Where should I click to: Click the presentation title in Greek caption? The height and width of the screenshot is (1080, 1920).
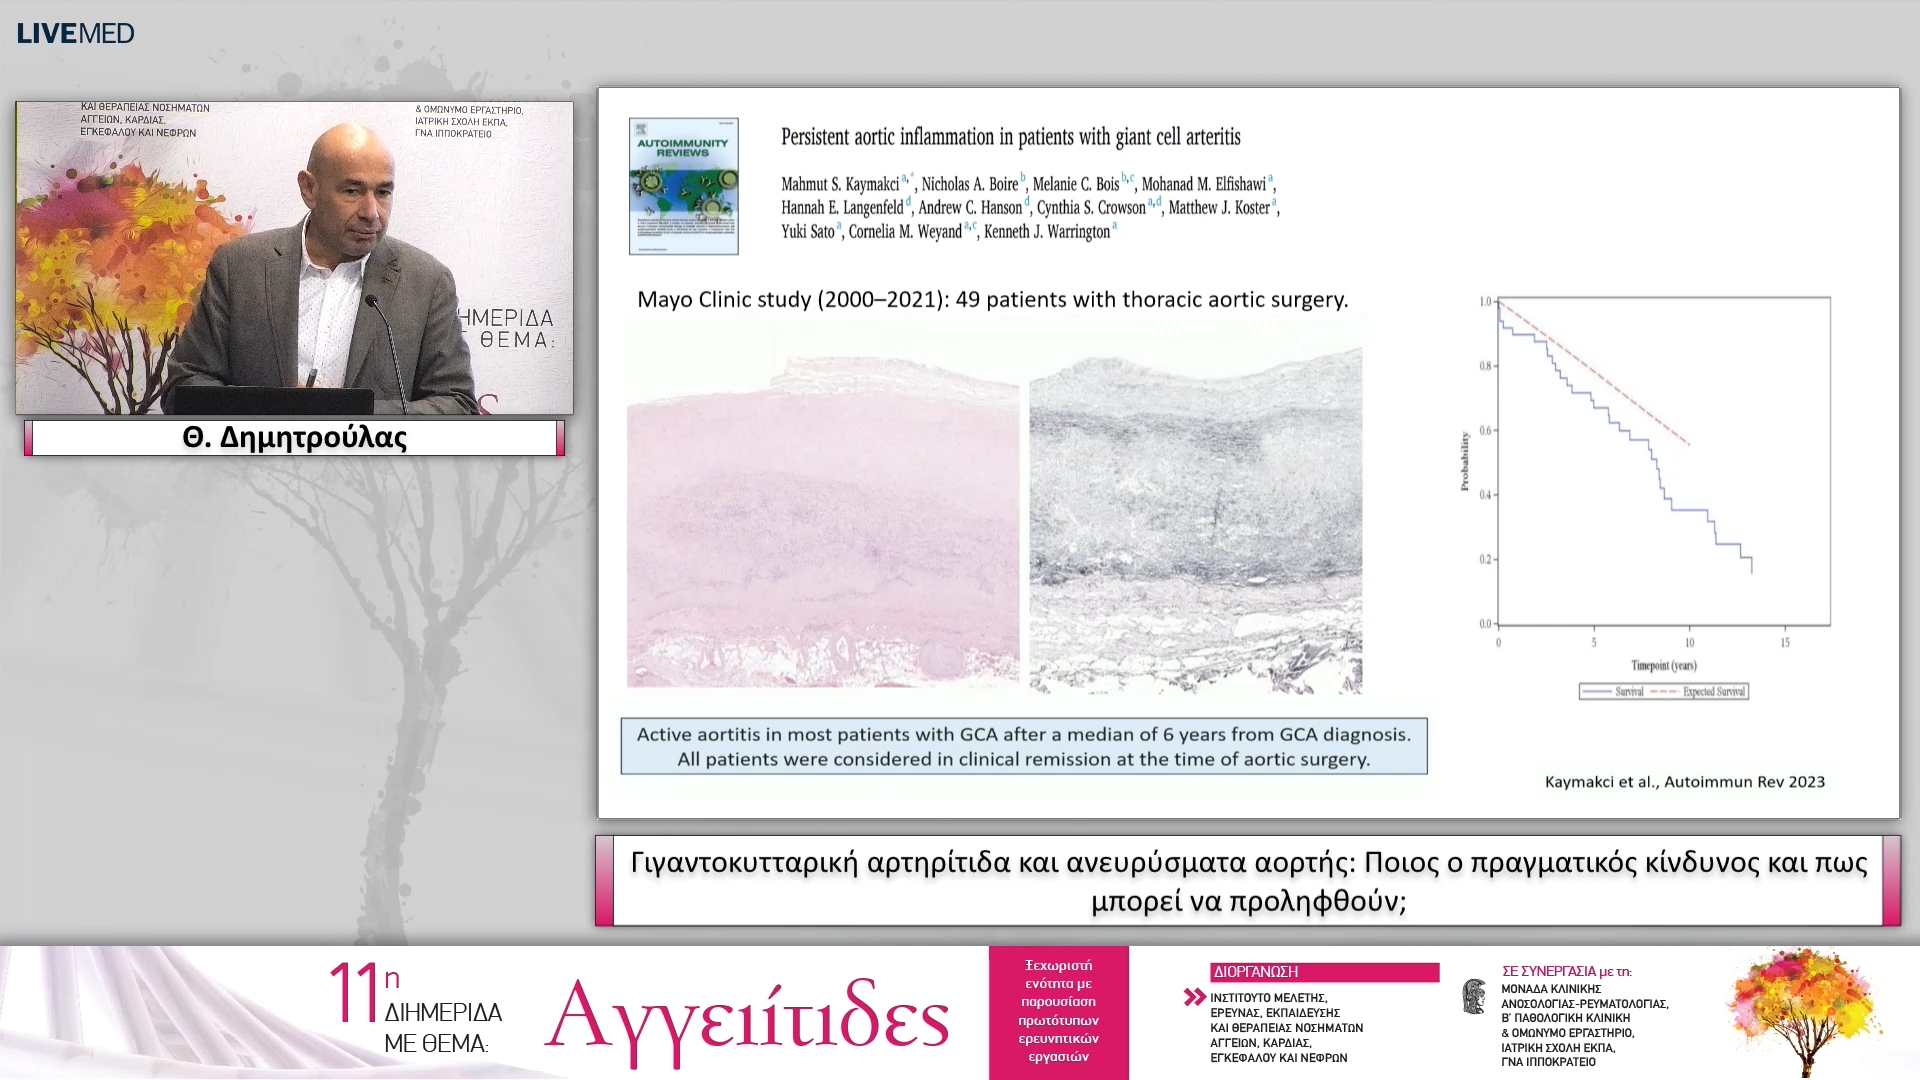coord(1248,881)
